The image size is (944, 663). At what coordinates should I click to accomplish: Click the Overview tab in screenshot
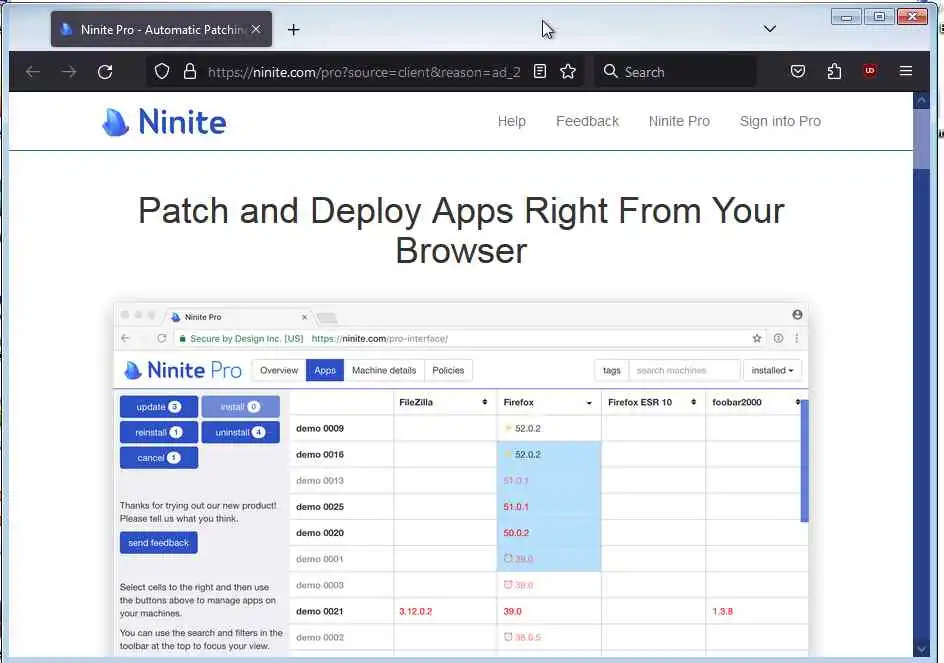(x=279, y=370)
